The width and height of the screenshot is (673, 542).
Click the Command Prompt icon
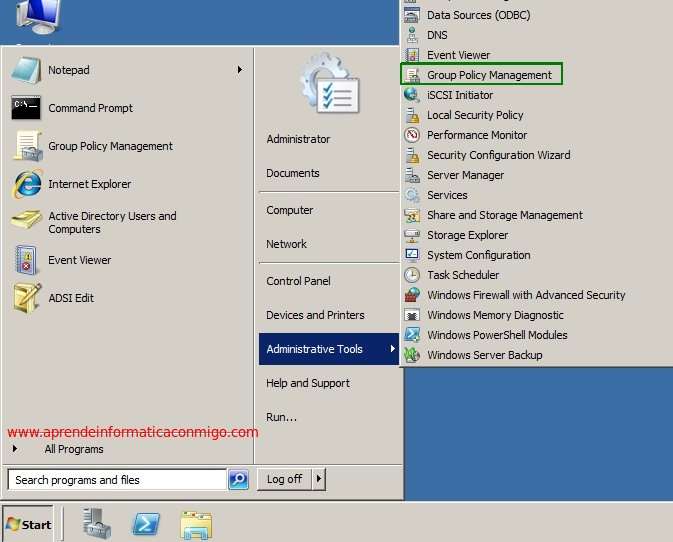tap(26, 108)
